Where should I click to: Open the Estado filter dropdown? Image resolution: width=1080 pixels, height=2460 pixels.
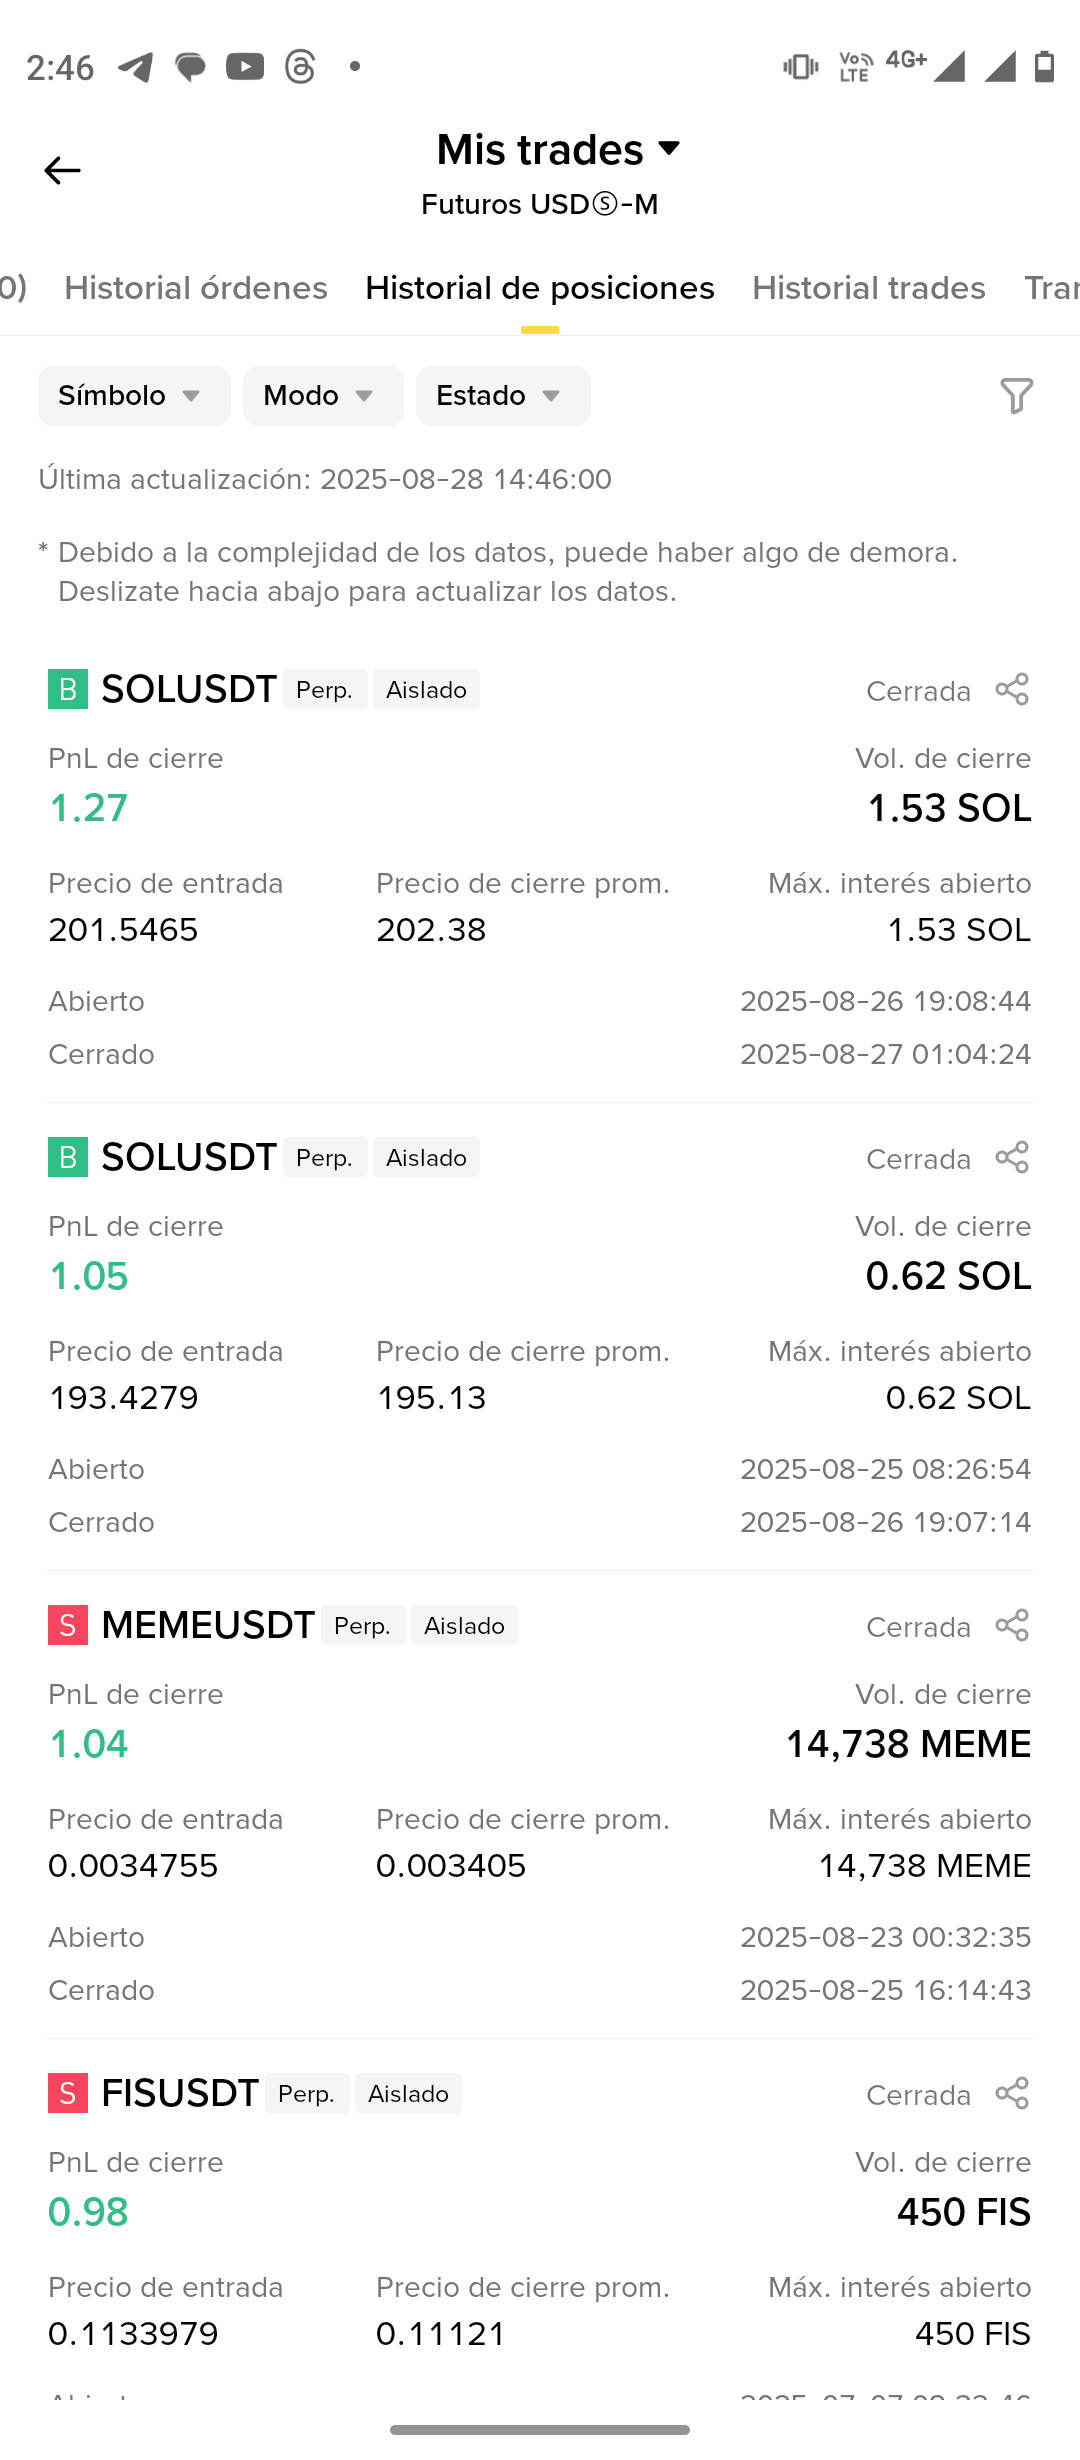tap(503, 396)
